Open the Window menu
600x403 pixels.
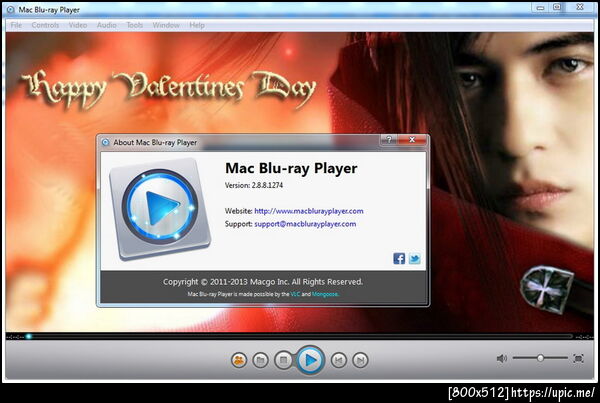click(166, 25)
